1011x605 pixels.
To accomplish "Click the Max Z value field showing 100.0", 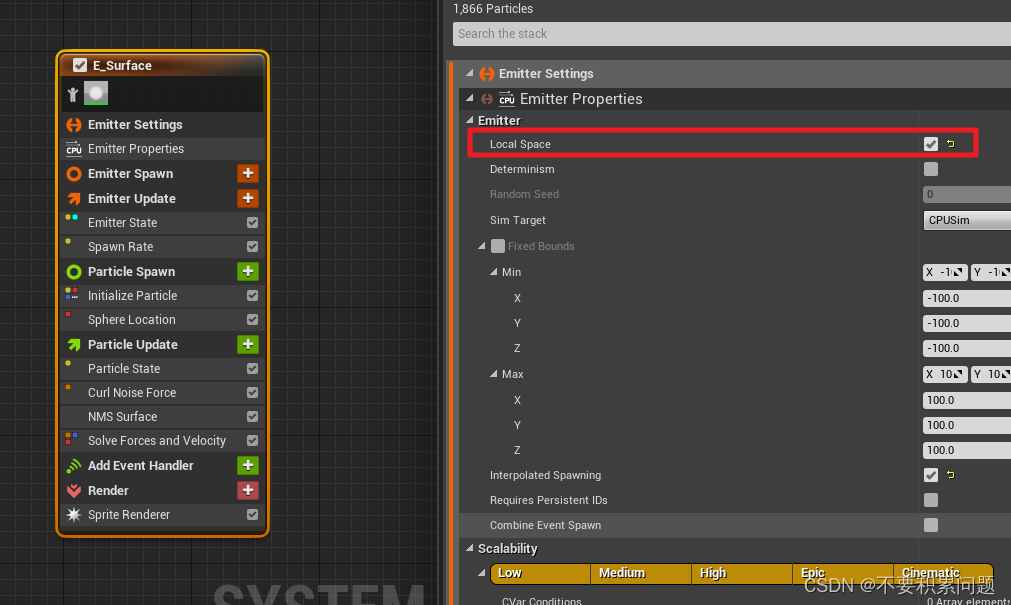I will point(967,450).
